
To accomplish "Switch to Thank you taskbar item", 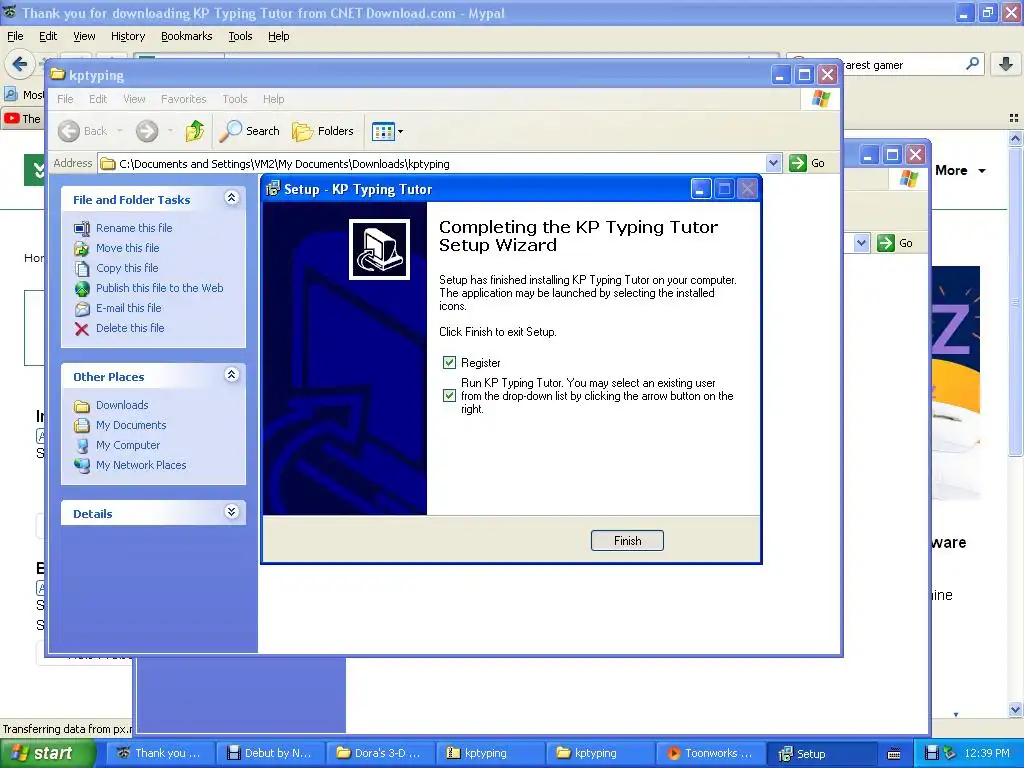I will click(x=159, y=753).
